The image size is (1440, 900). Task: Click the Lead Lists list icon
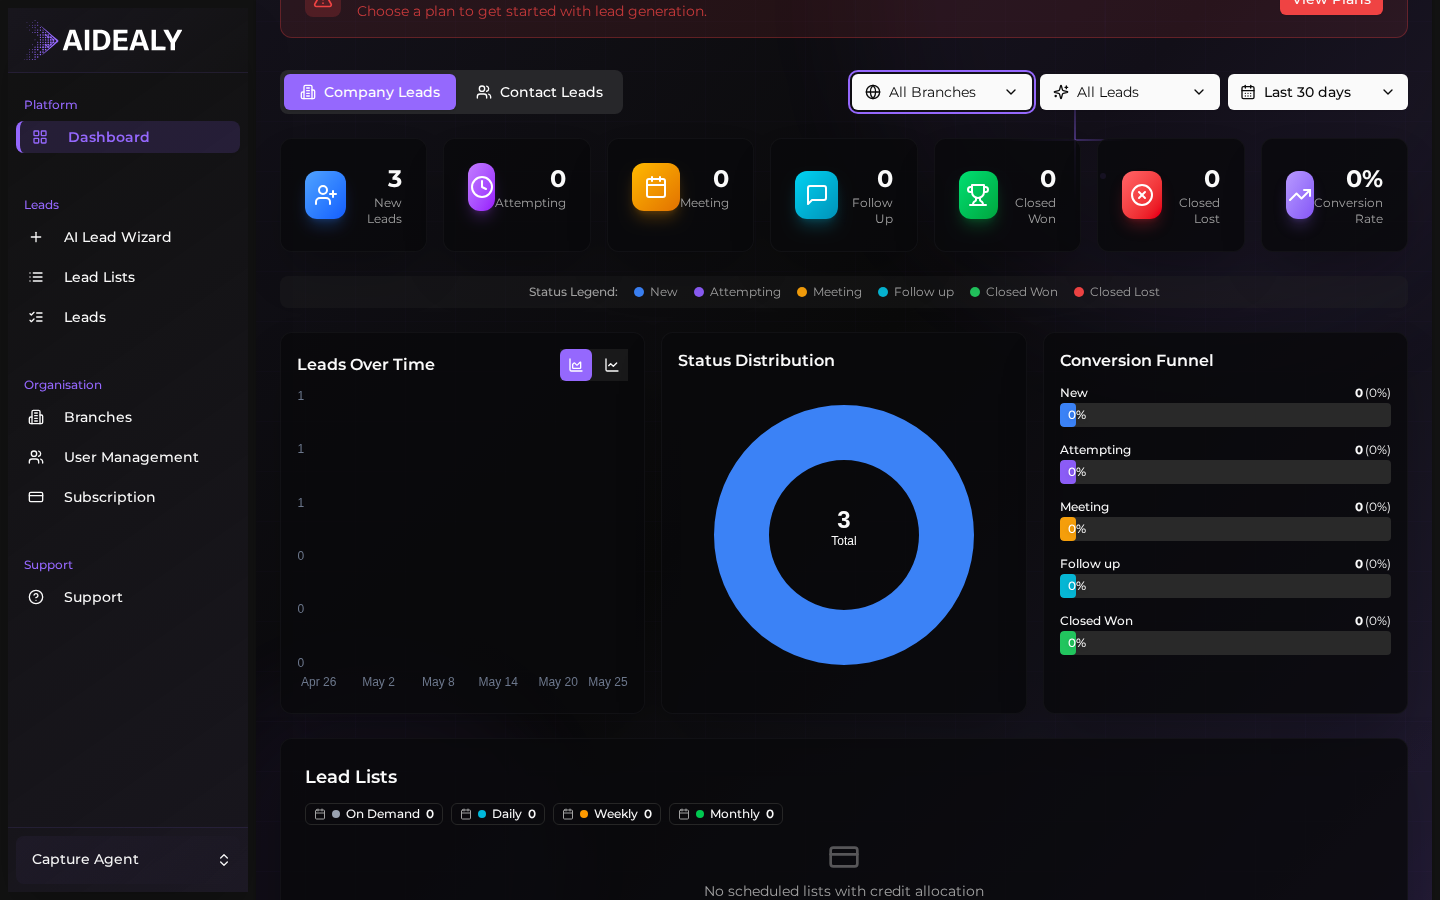pyautogui.click(x=36, y=277)
